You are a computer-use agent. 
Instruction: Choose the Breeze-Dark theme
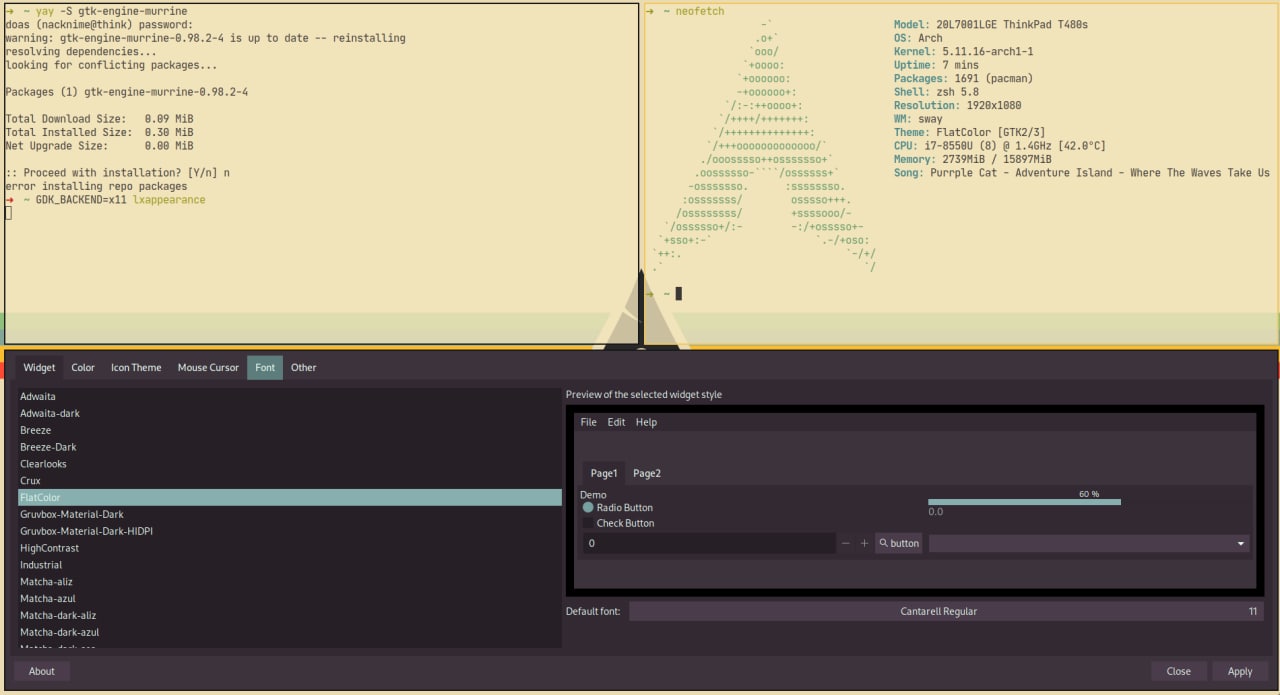click(290, 447)
